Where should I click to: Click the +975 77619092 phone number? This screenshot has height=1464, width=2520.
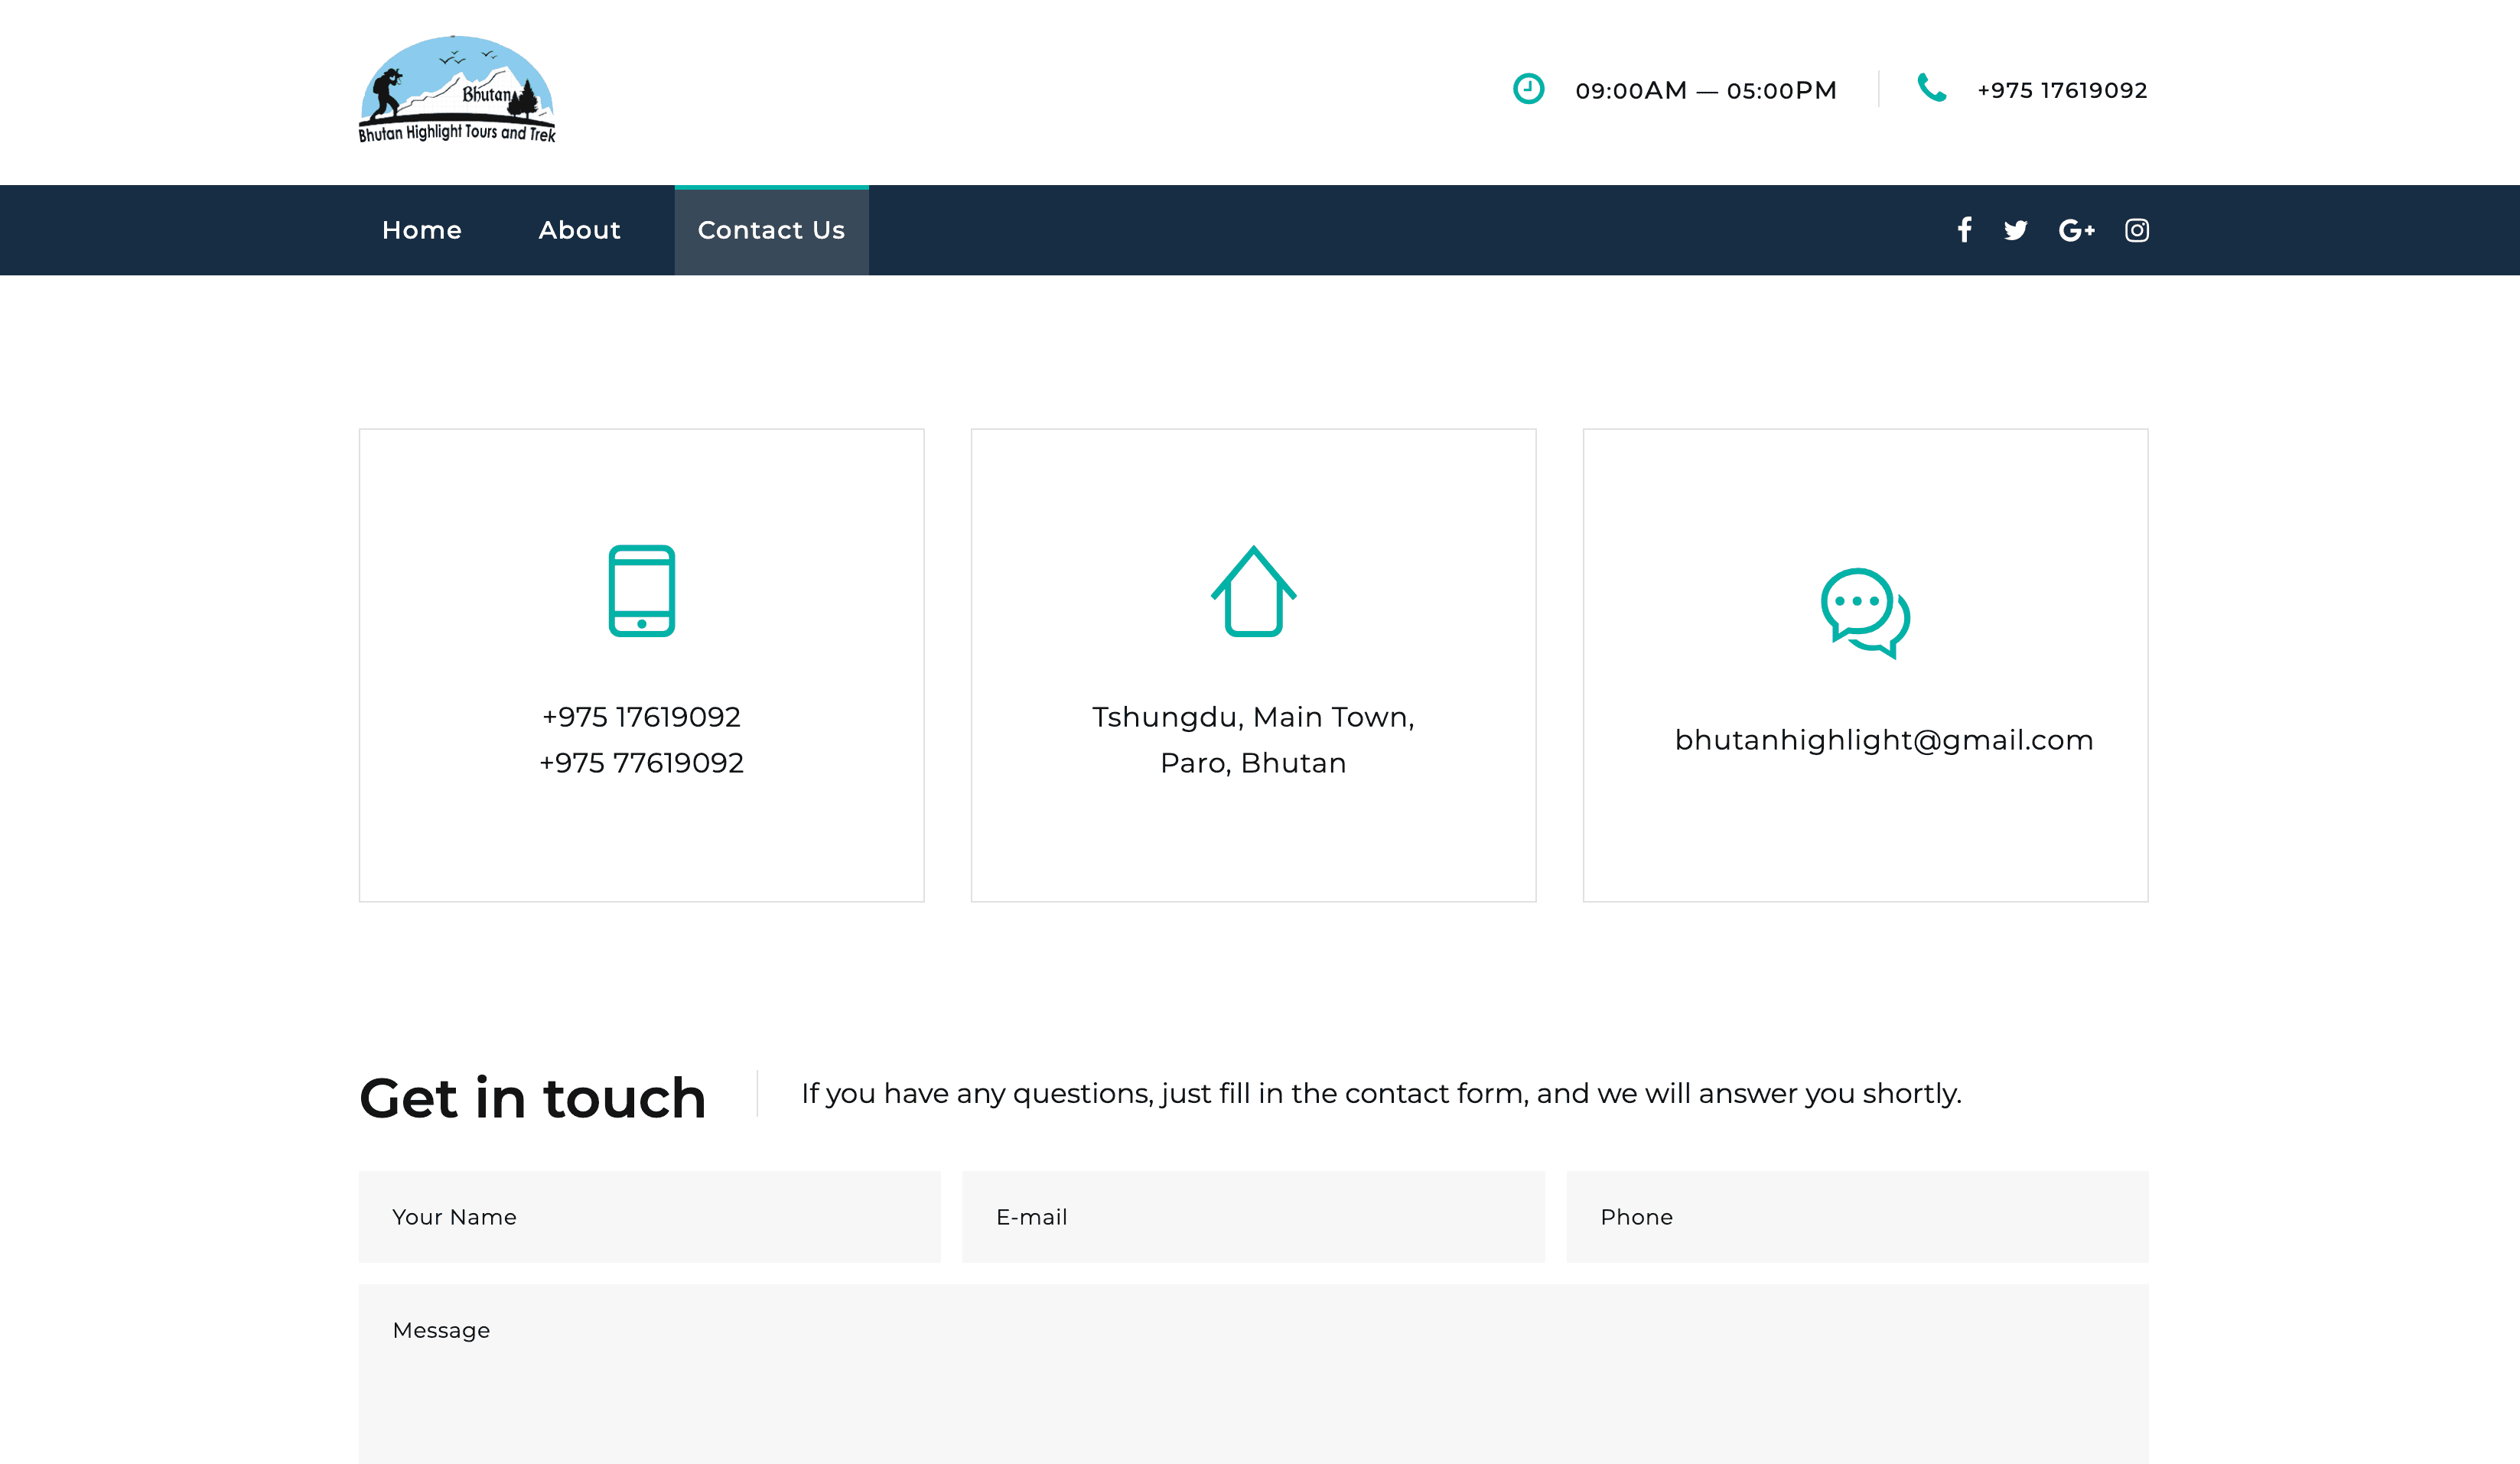[x=641, y=763]
